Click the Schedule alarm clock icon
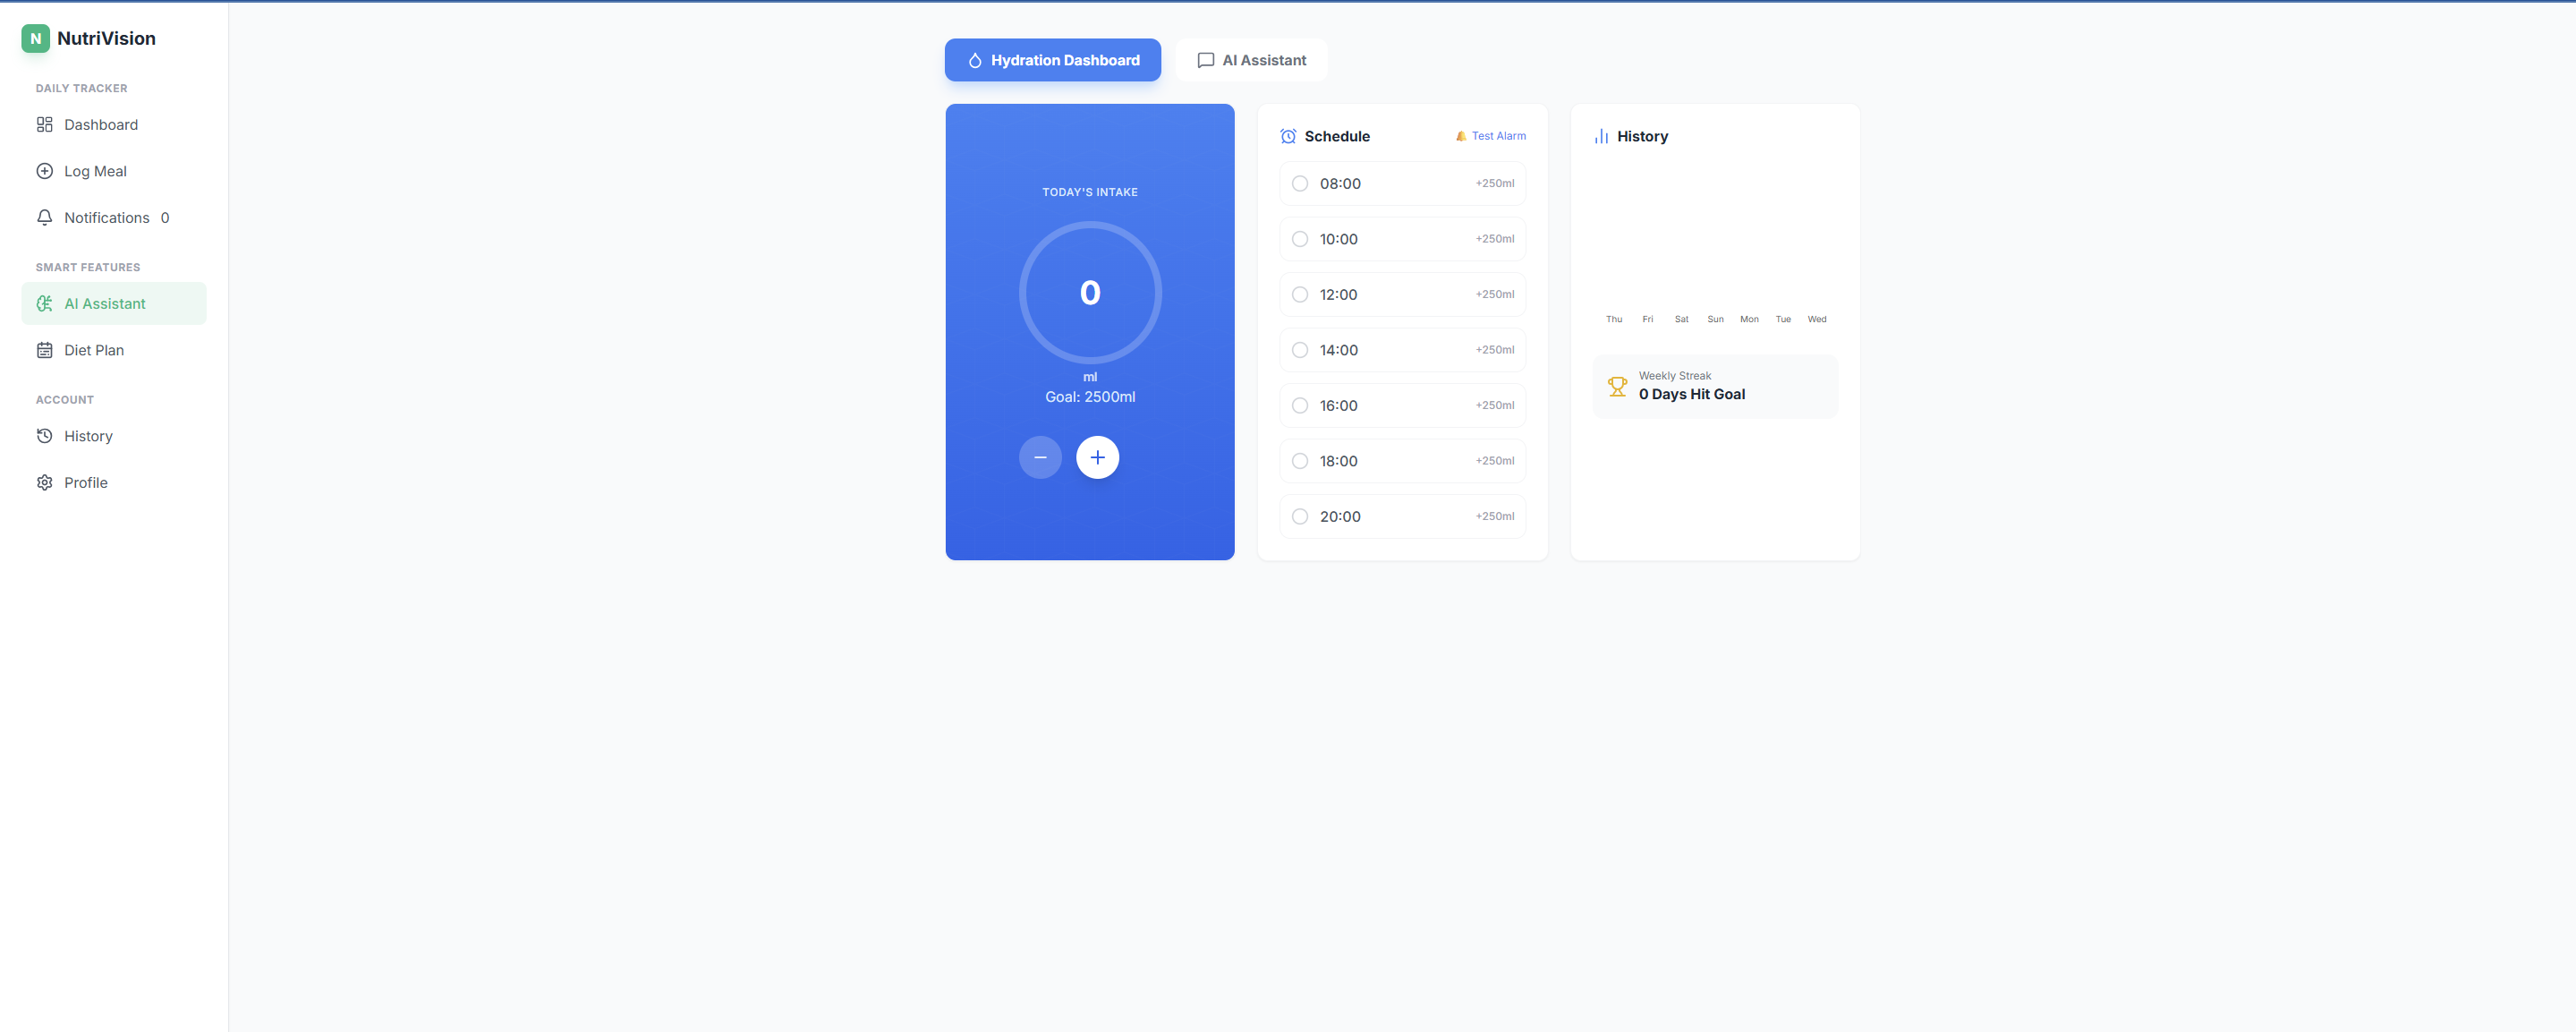The width and height of the screenshot is (2576, 1032). click(x=1288, y=136)
